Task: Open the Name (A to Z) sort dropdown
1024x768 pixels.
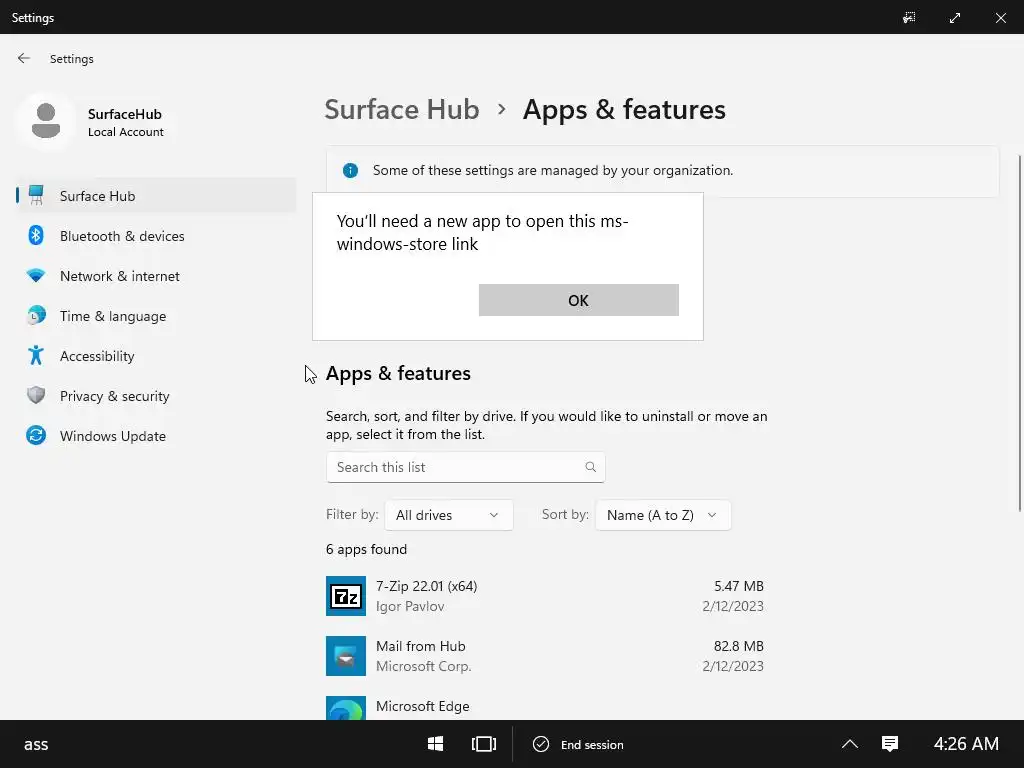Action: click(x=663, y=515)
